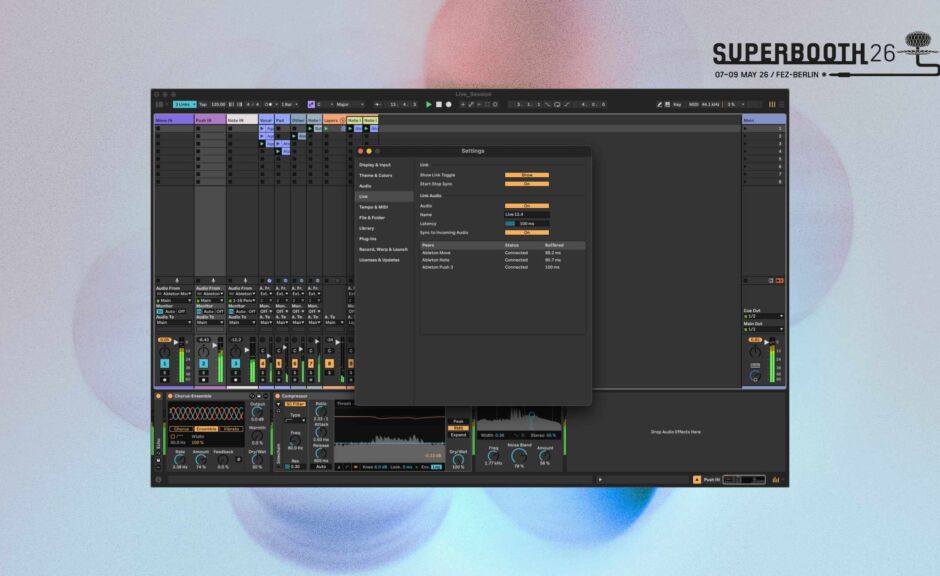Enable Draw Mode pencil icon

[659, 104]
